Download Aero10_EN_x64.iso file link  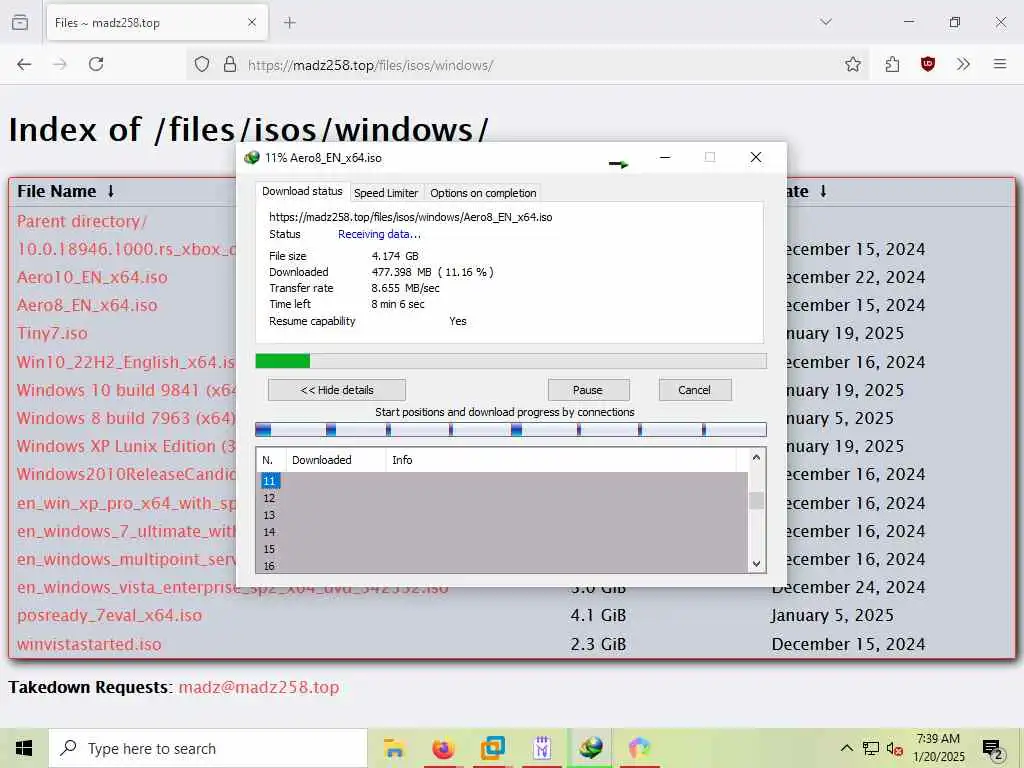(x=92, y=278)
